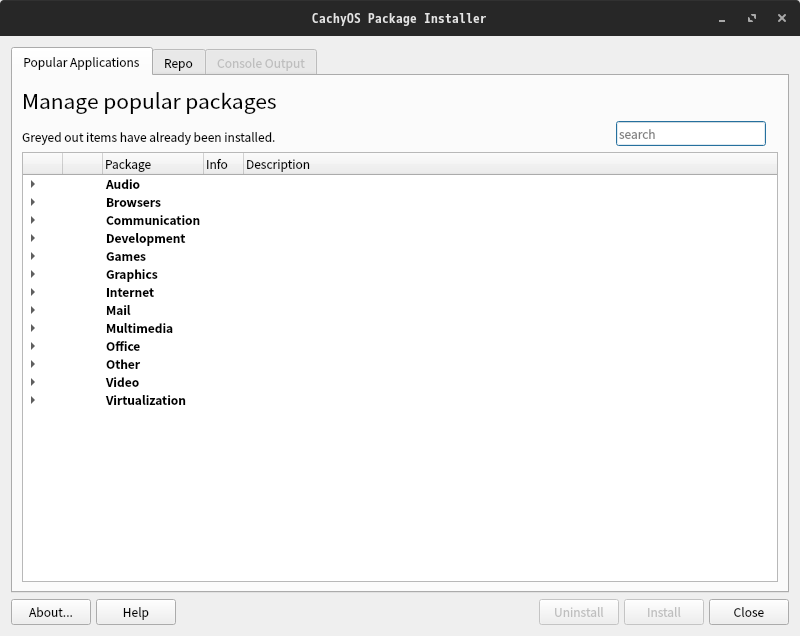Select the Virtualization row label
The image size is (800, 636).
(x=145, y=400)
